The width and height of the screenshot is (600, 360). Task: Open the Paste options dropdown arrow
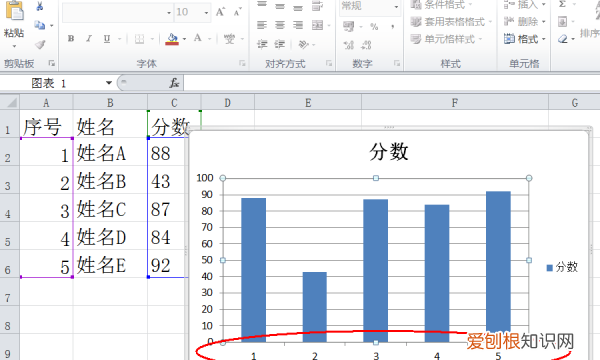pos(14,46)
